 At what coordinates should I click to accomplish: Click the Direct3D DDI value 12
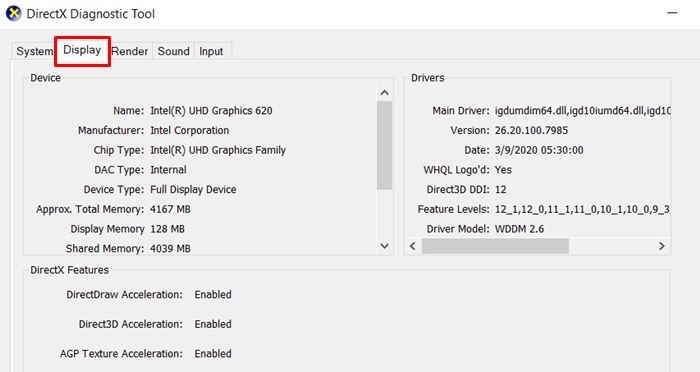coord(500,189)
